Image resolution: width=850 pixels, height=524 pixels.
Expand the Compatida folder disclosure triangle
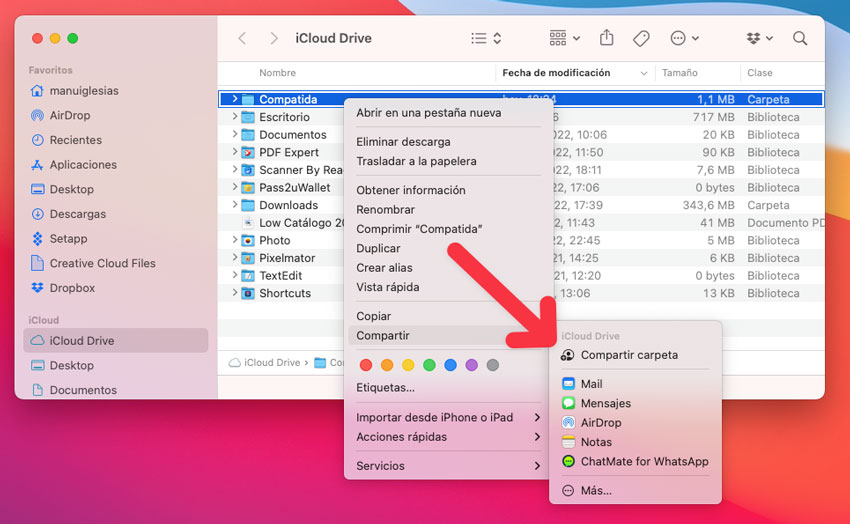pos(234,99)
